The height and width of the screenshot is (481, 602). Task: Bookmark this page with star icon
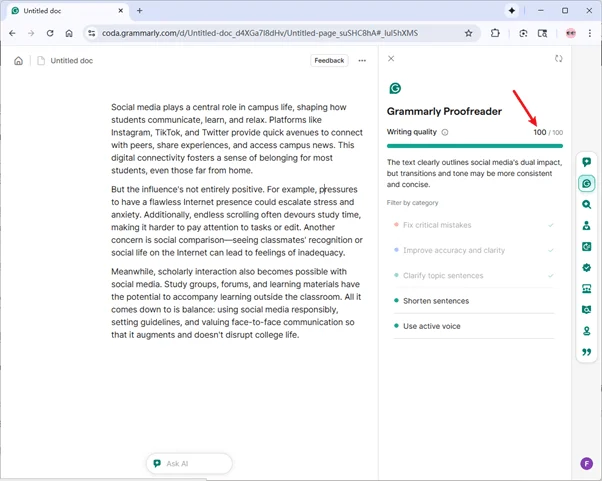point(468,33)
